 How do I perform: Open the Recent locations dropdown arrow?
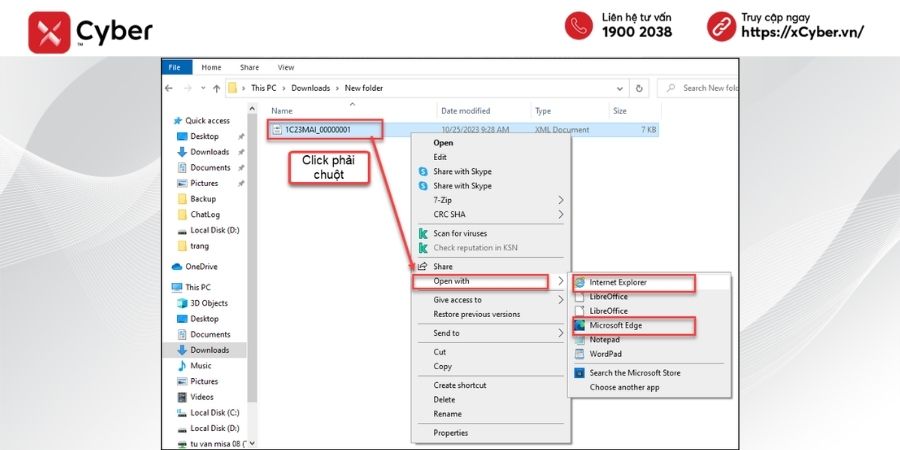pyautogui.click(x=203, y=88)
